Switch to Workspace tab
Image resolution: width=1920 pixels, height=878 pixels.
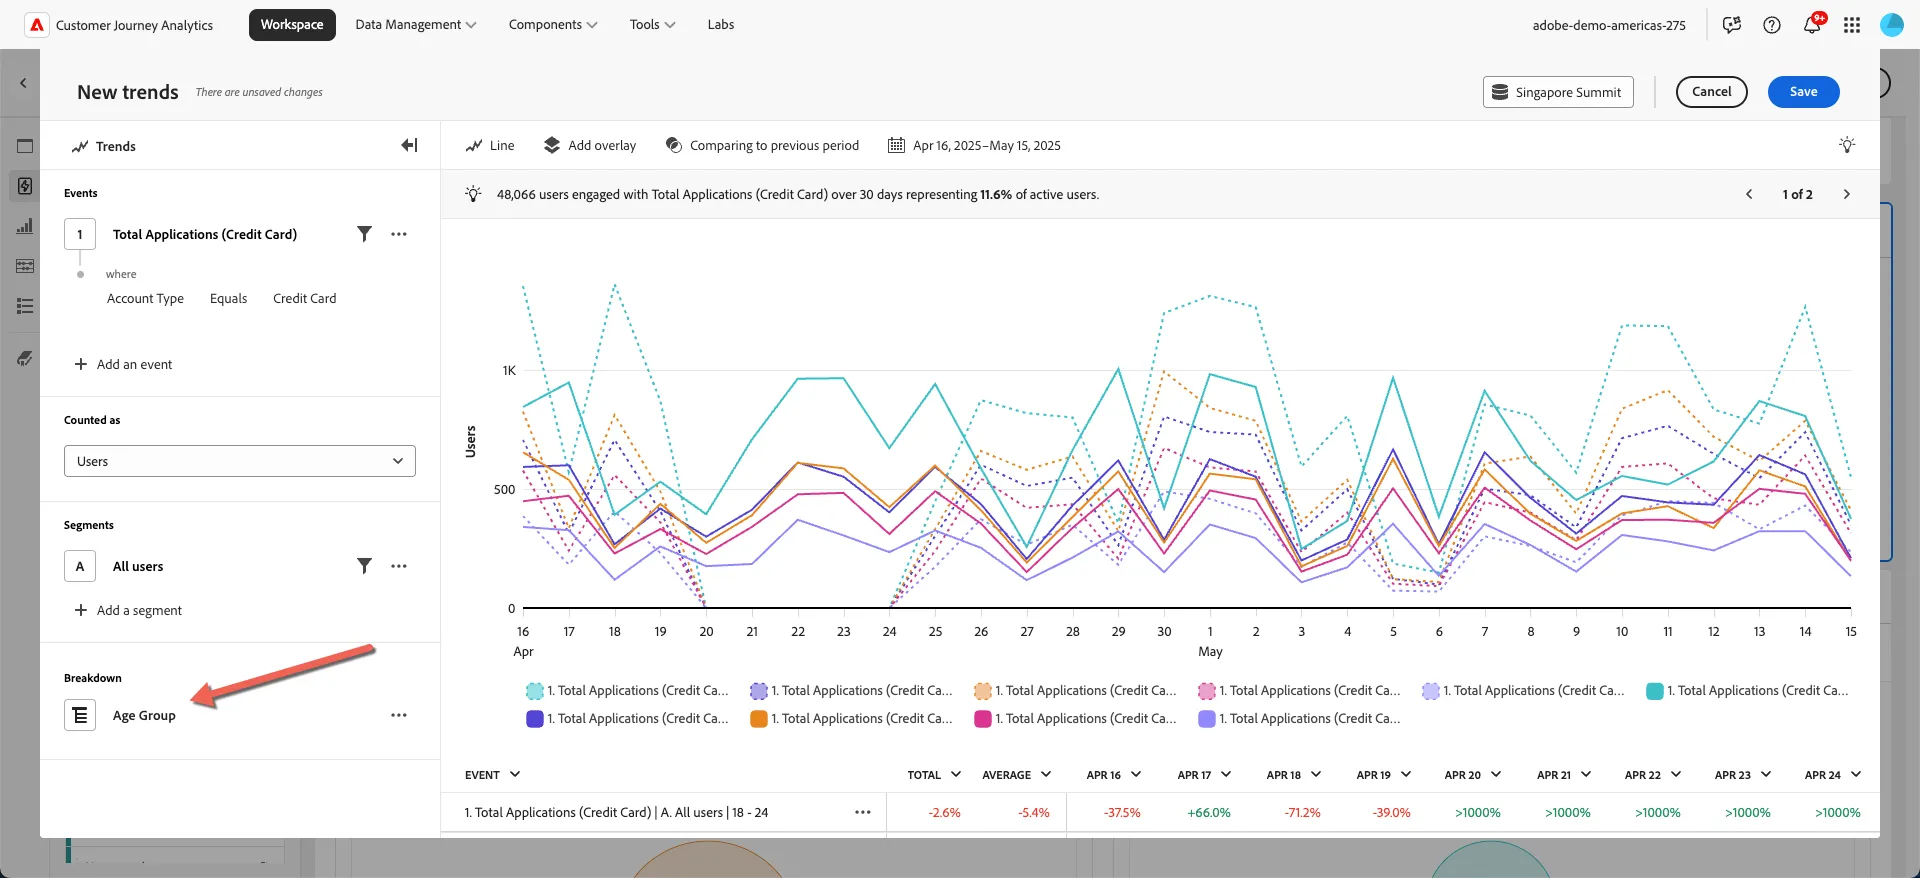coord(292,25)
